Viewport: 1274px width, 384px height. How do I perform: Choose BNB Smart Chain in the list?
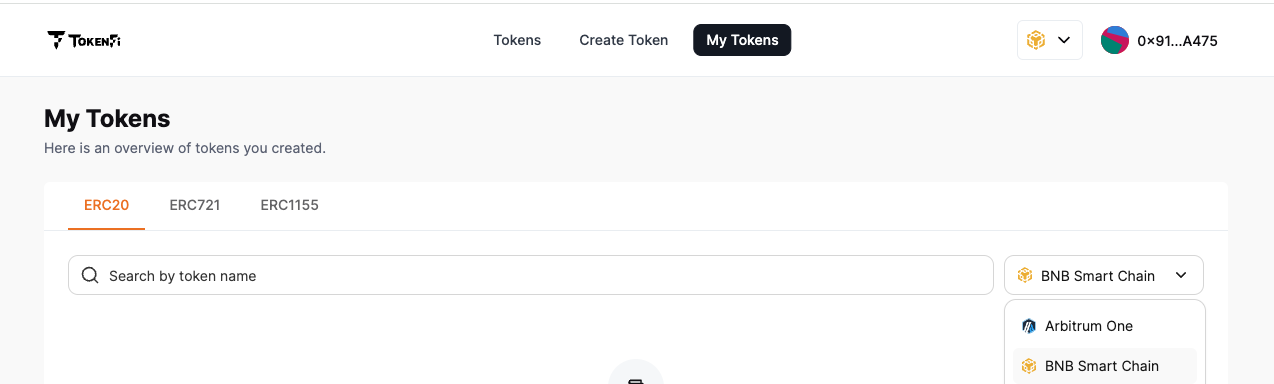(1105, 366)
